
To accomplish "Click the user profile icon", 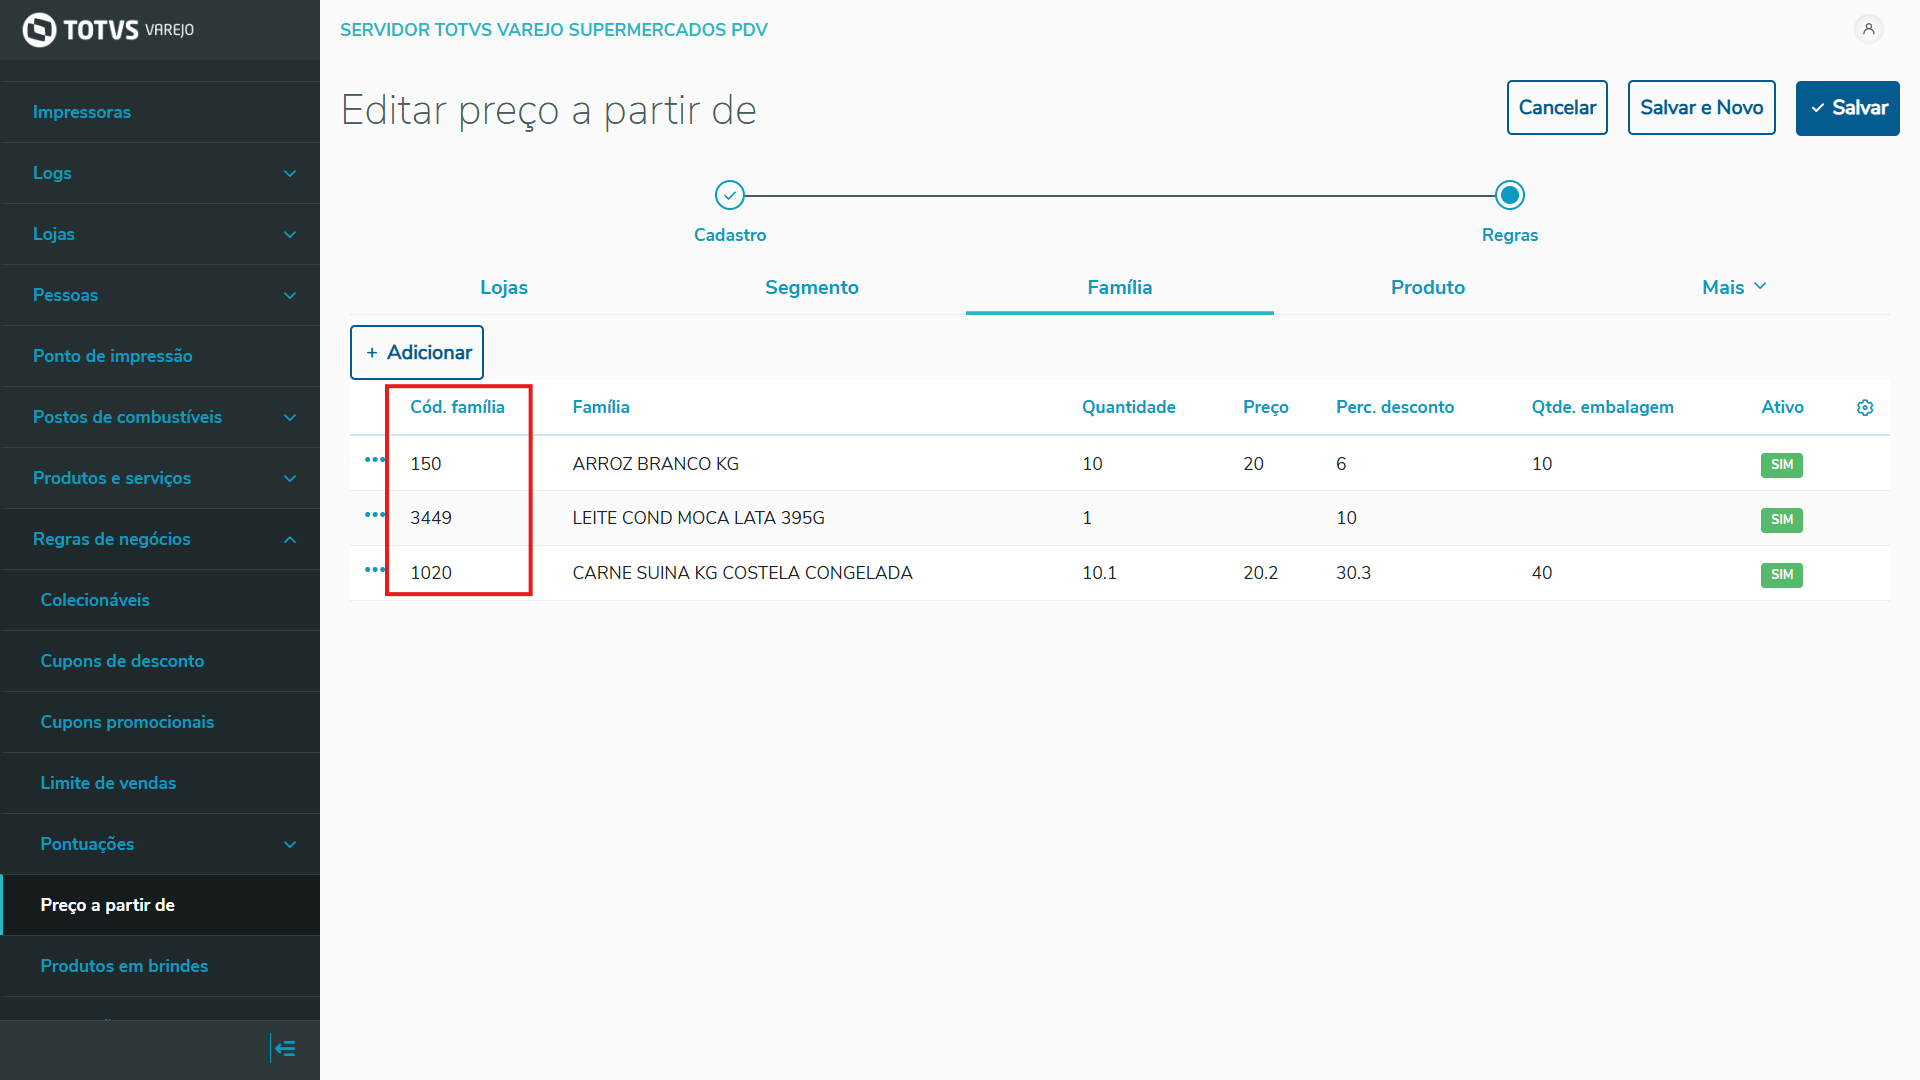I will click(x=1868, y=29).
